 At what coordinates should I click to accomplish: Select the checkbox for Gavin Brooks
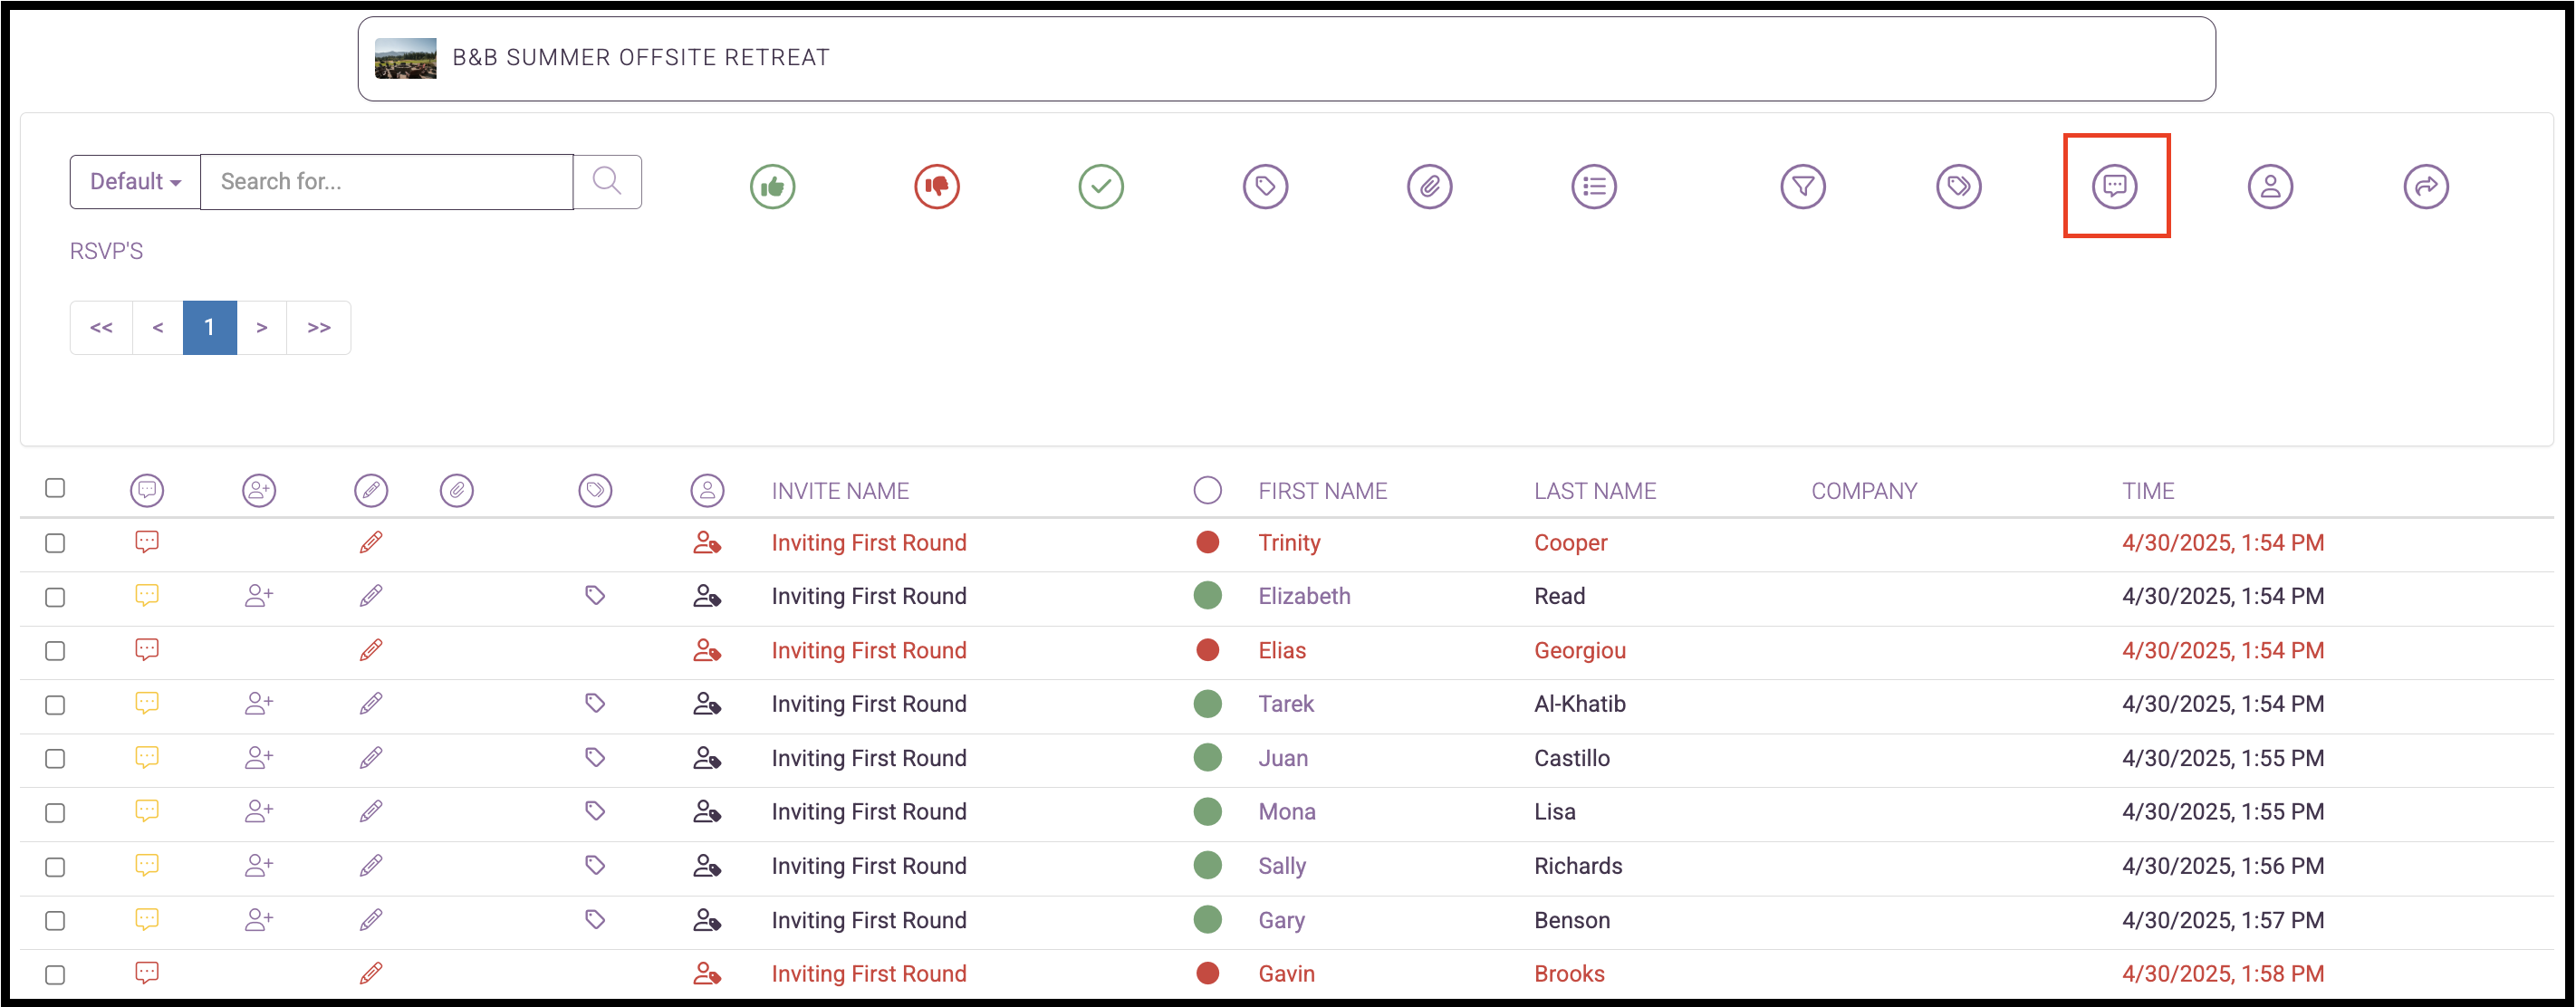[55, 975]
